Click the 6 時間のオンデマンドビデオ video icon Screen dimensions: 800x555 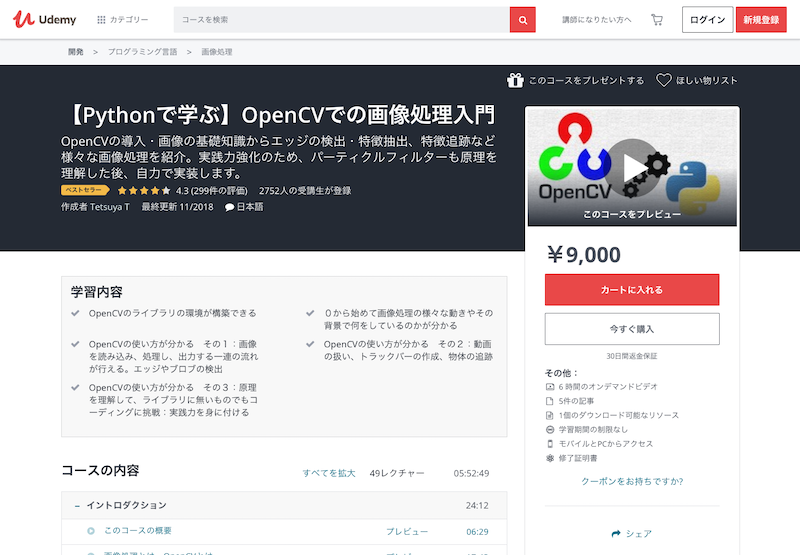coord(549,387)
